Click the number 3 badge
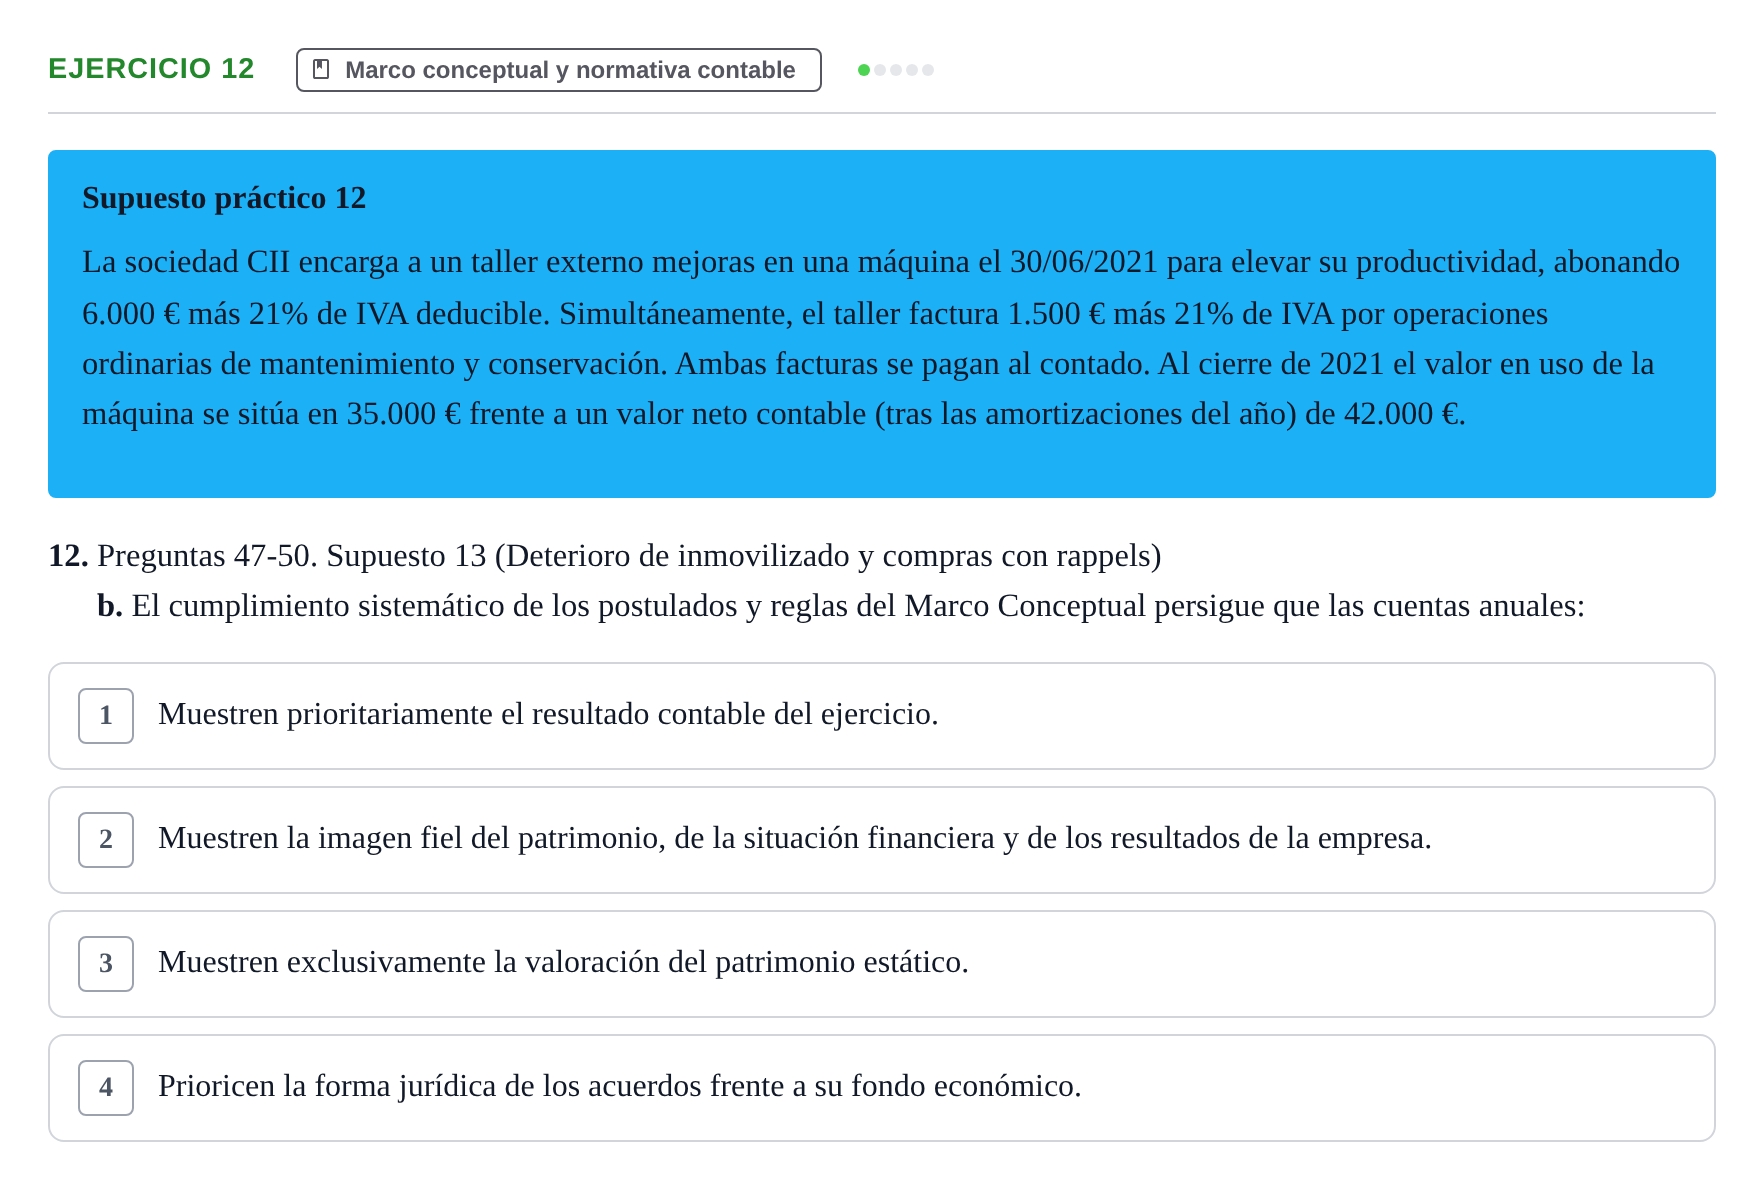Image resolution: width=1764 pixels, height=1192 pixels. tap(106, 964)
